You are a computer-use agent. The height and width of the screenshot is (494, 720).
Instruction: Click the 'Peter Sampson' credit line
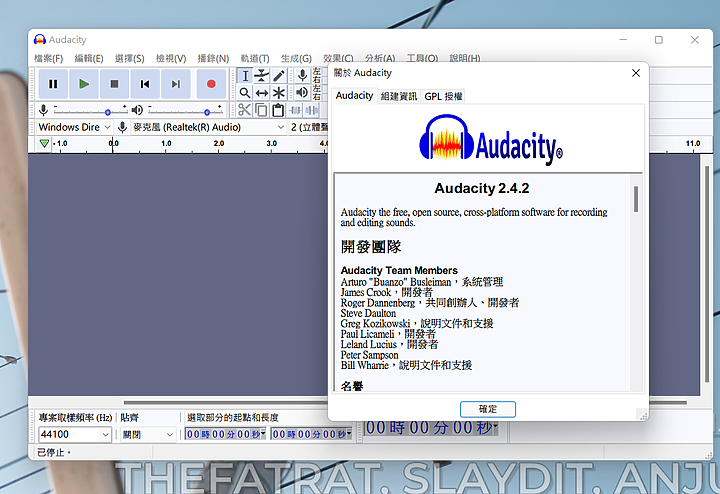tap(370, 355)
